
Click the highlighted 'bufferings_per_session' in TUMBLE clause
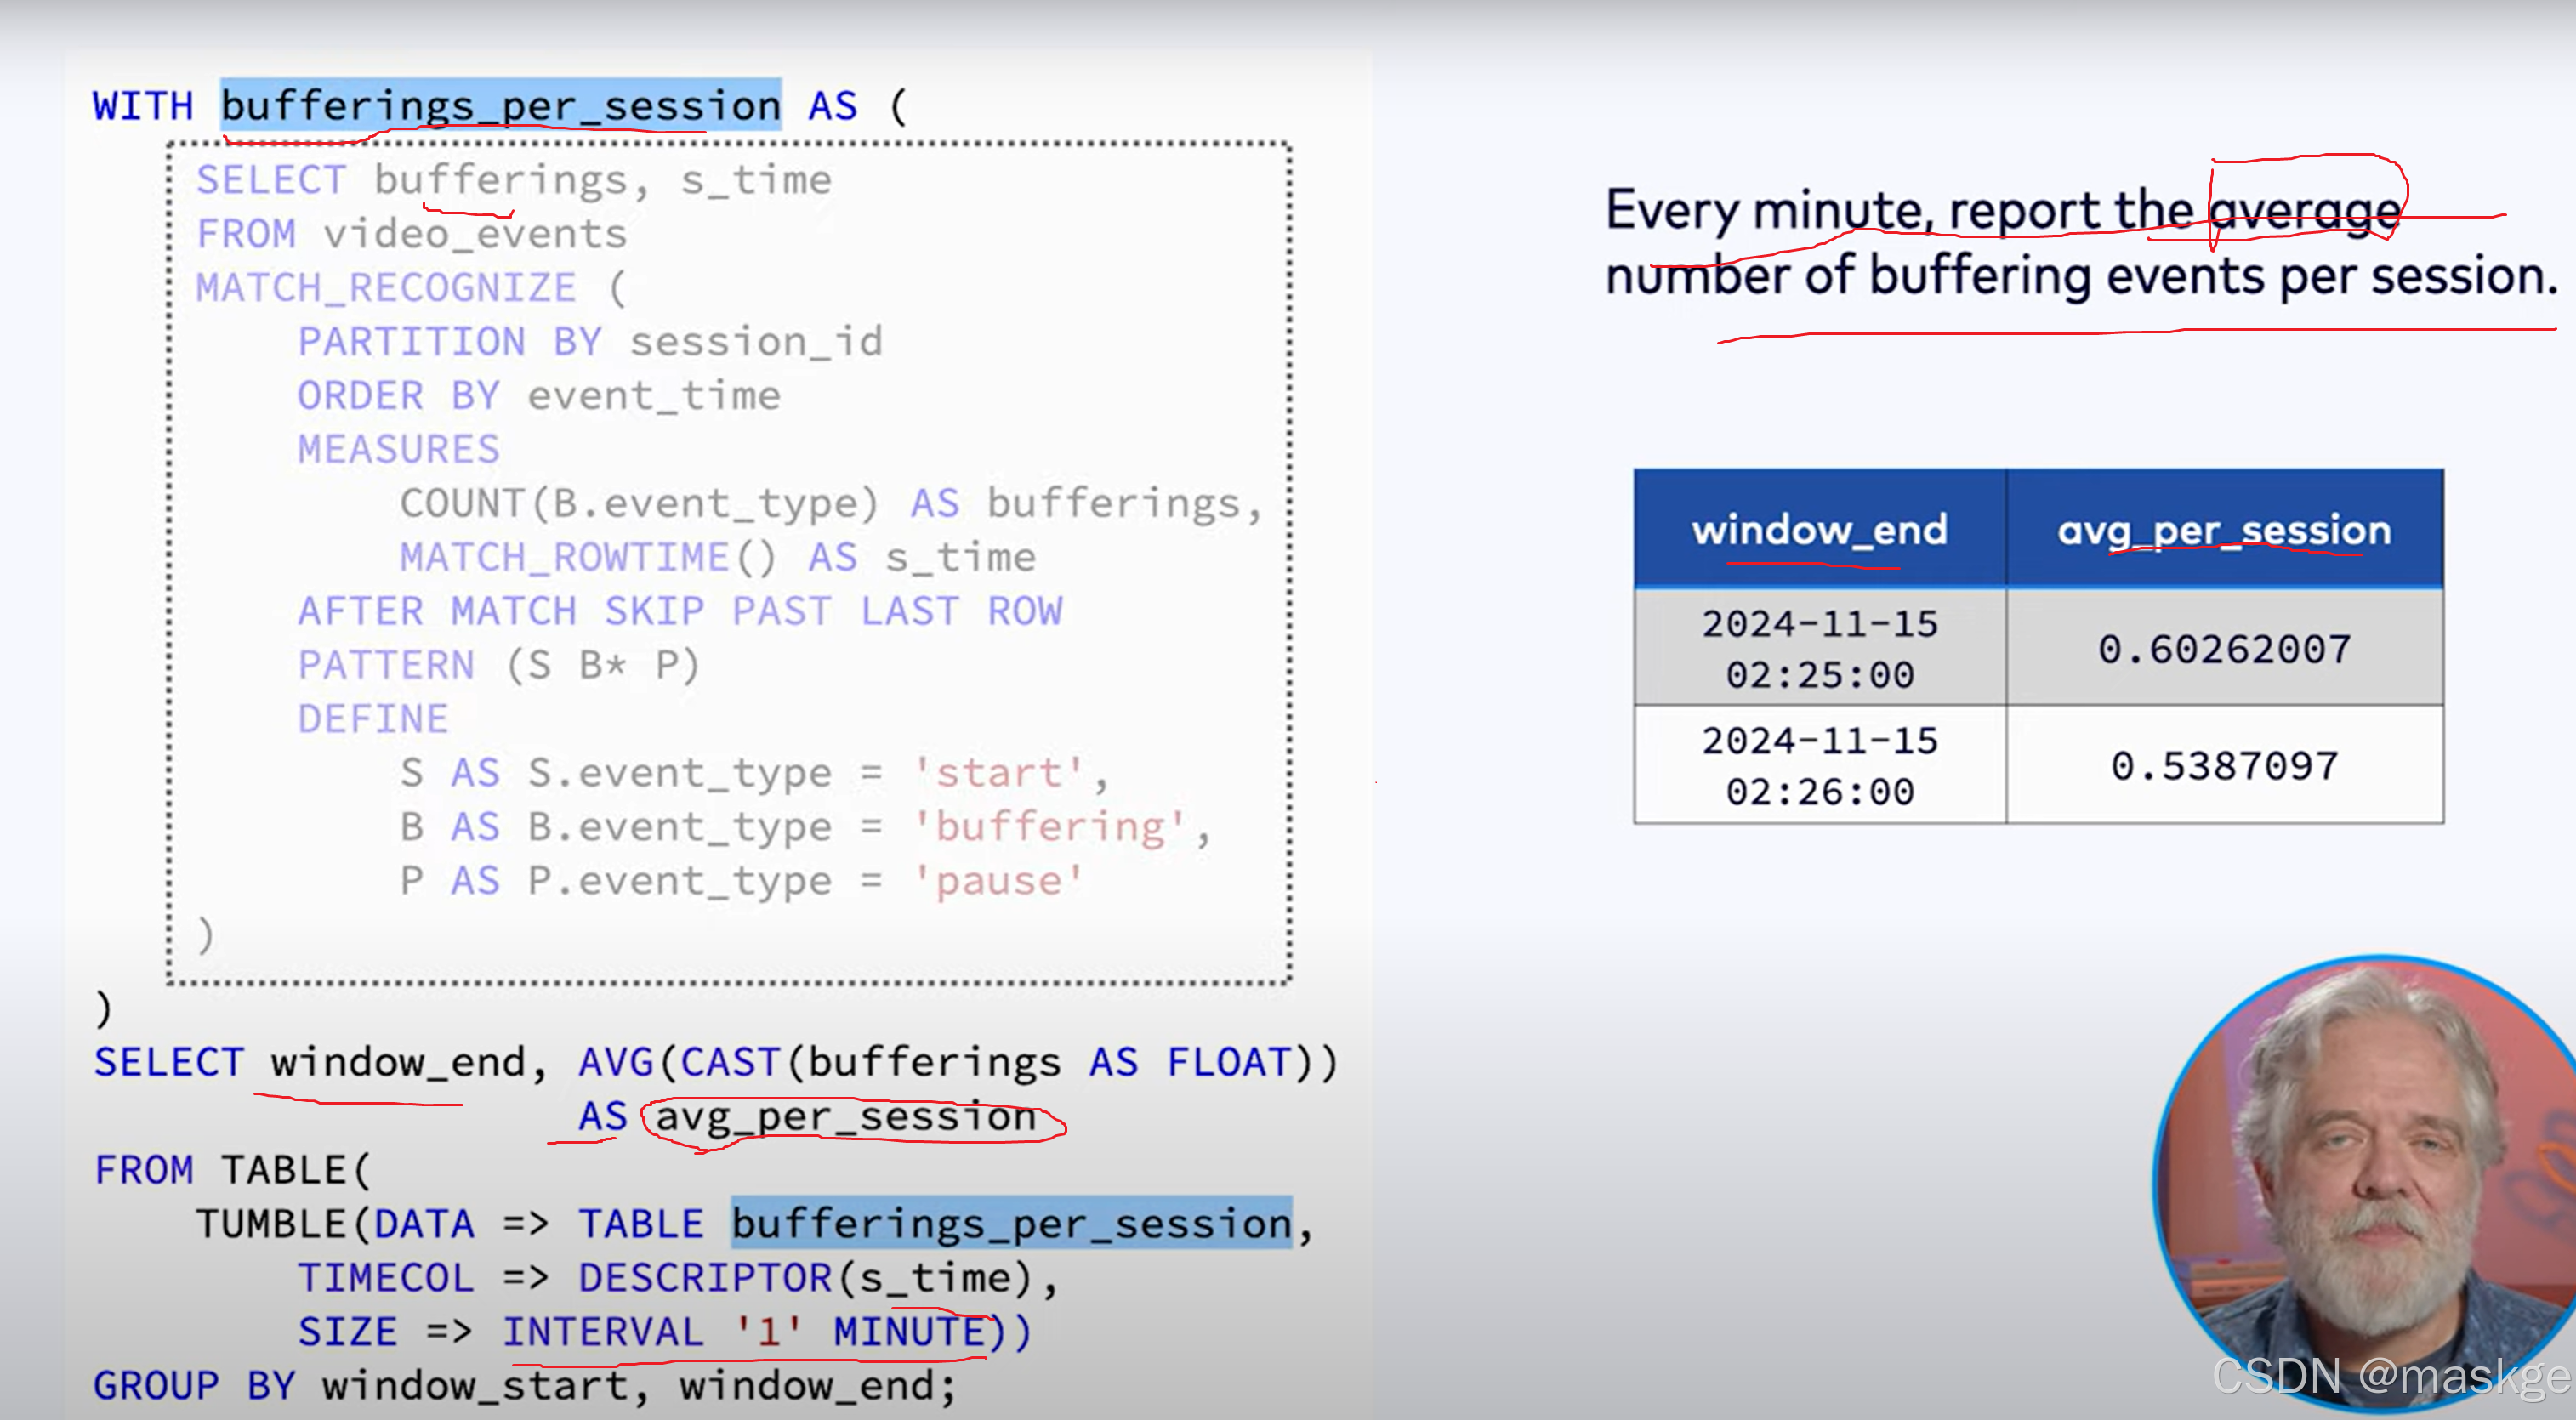[x=1011, y=1223]
